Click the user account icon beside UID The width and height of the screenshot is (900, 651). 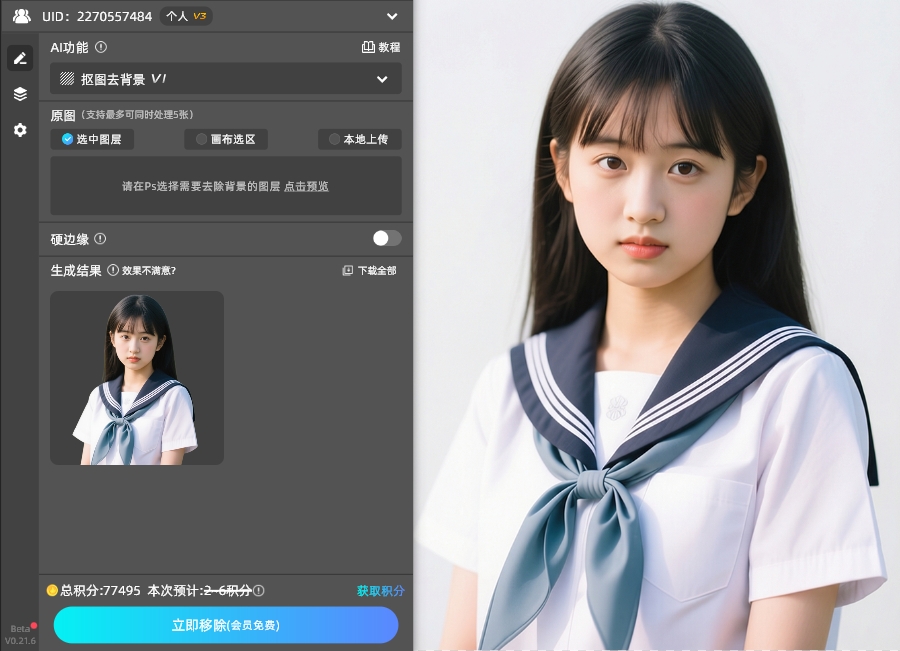22,16
